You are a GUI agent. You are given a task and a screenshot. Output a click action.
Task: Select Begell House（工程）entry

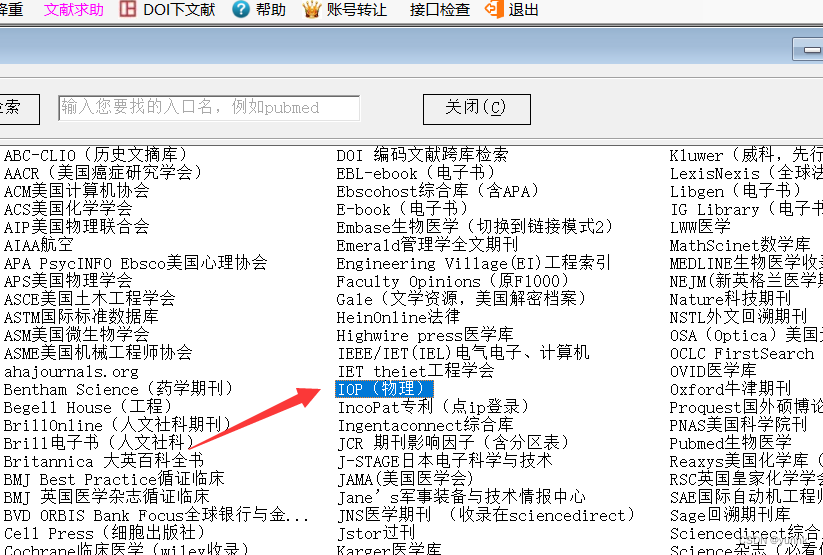click(88, 407)
